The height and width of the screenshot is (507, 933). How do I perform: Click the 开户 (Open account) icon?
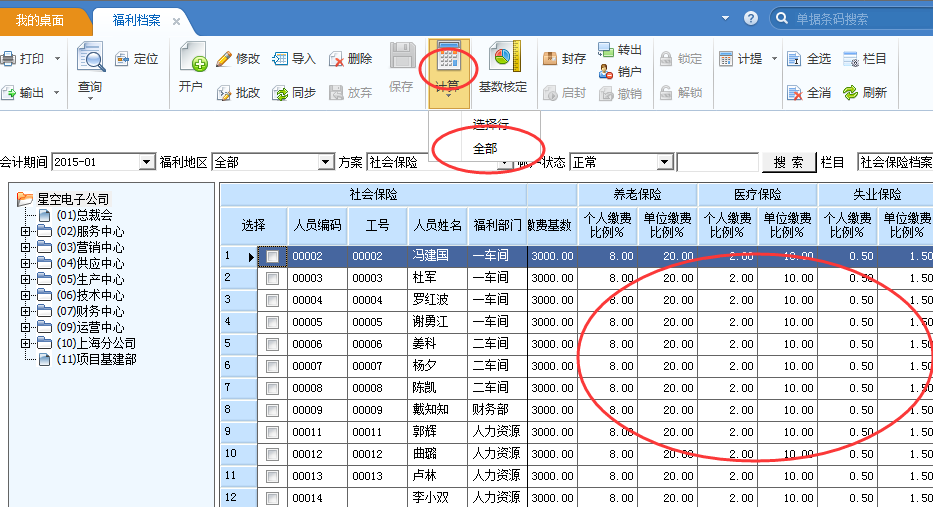191,66
